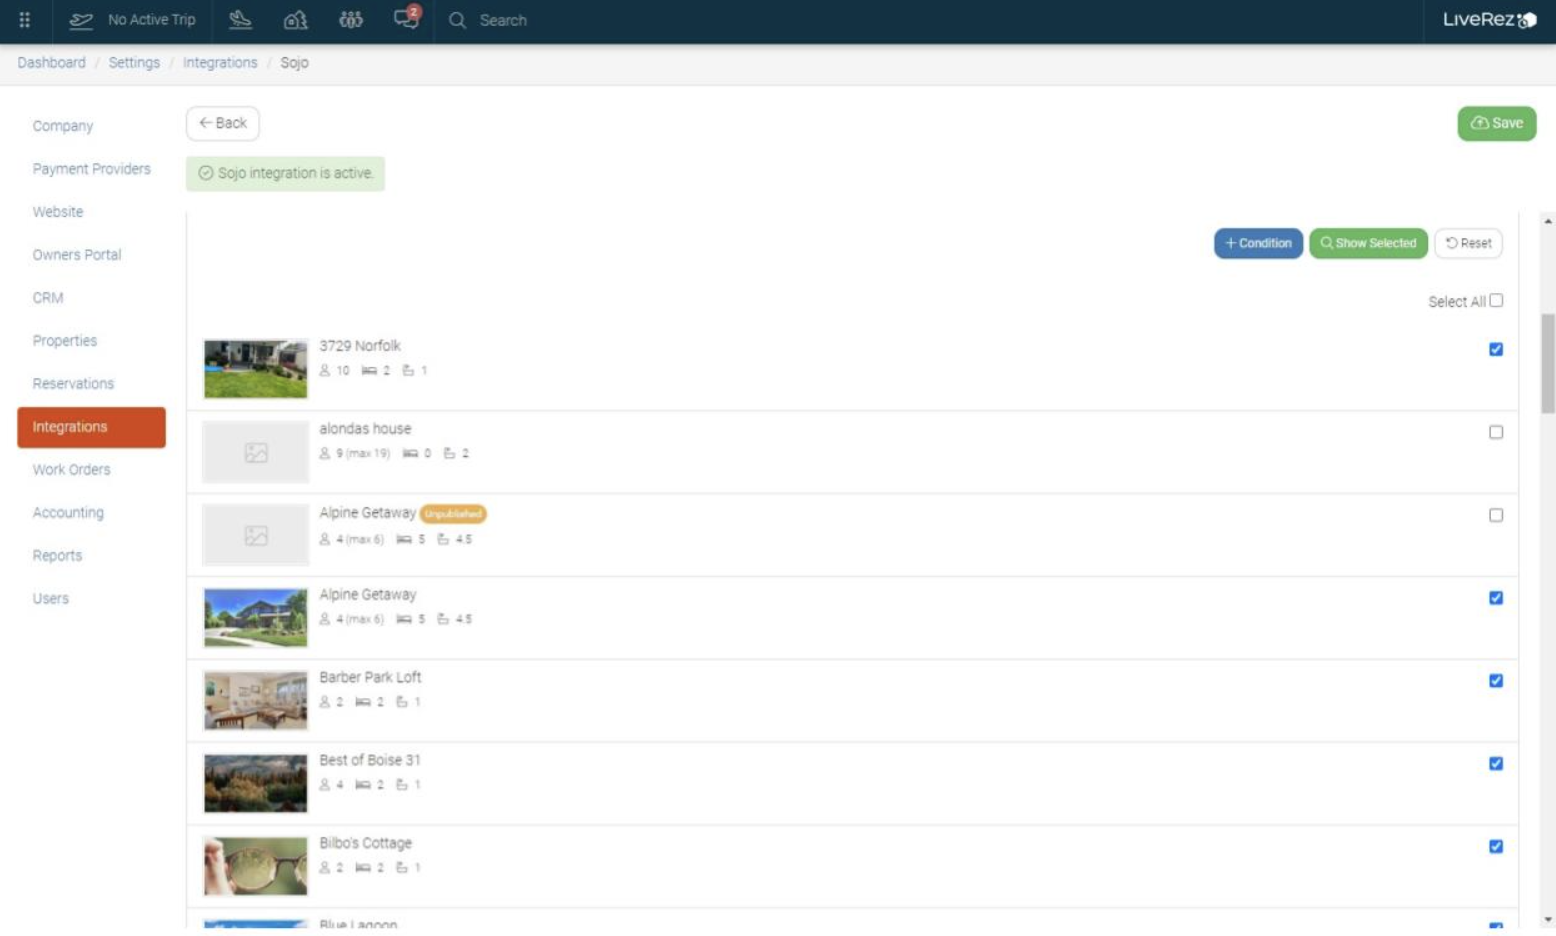The height and width of the screenshot is (936, 1556).
Task: Add a filter with the Condition button
Action: (x=1257, y=243)
